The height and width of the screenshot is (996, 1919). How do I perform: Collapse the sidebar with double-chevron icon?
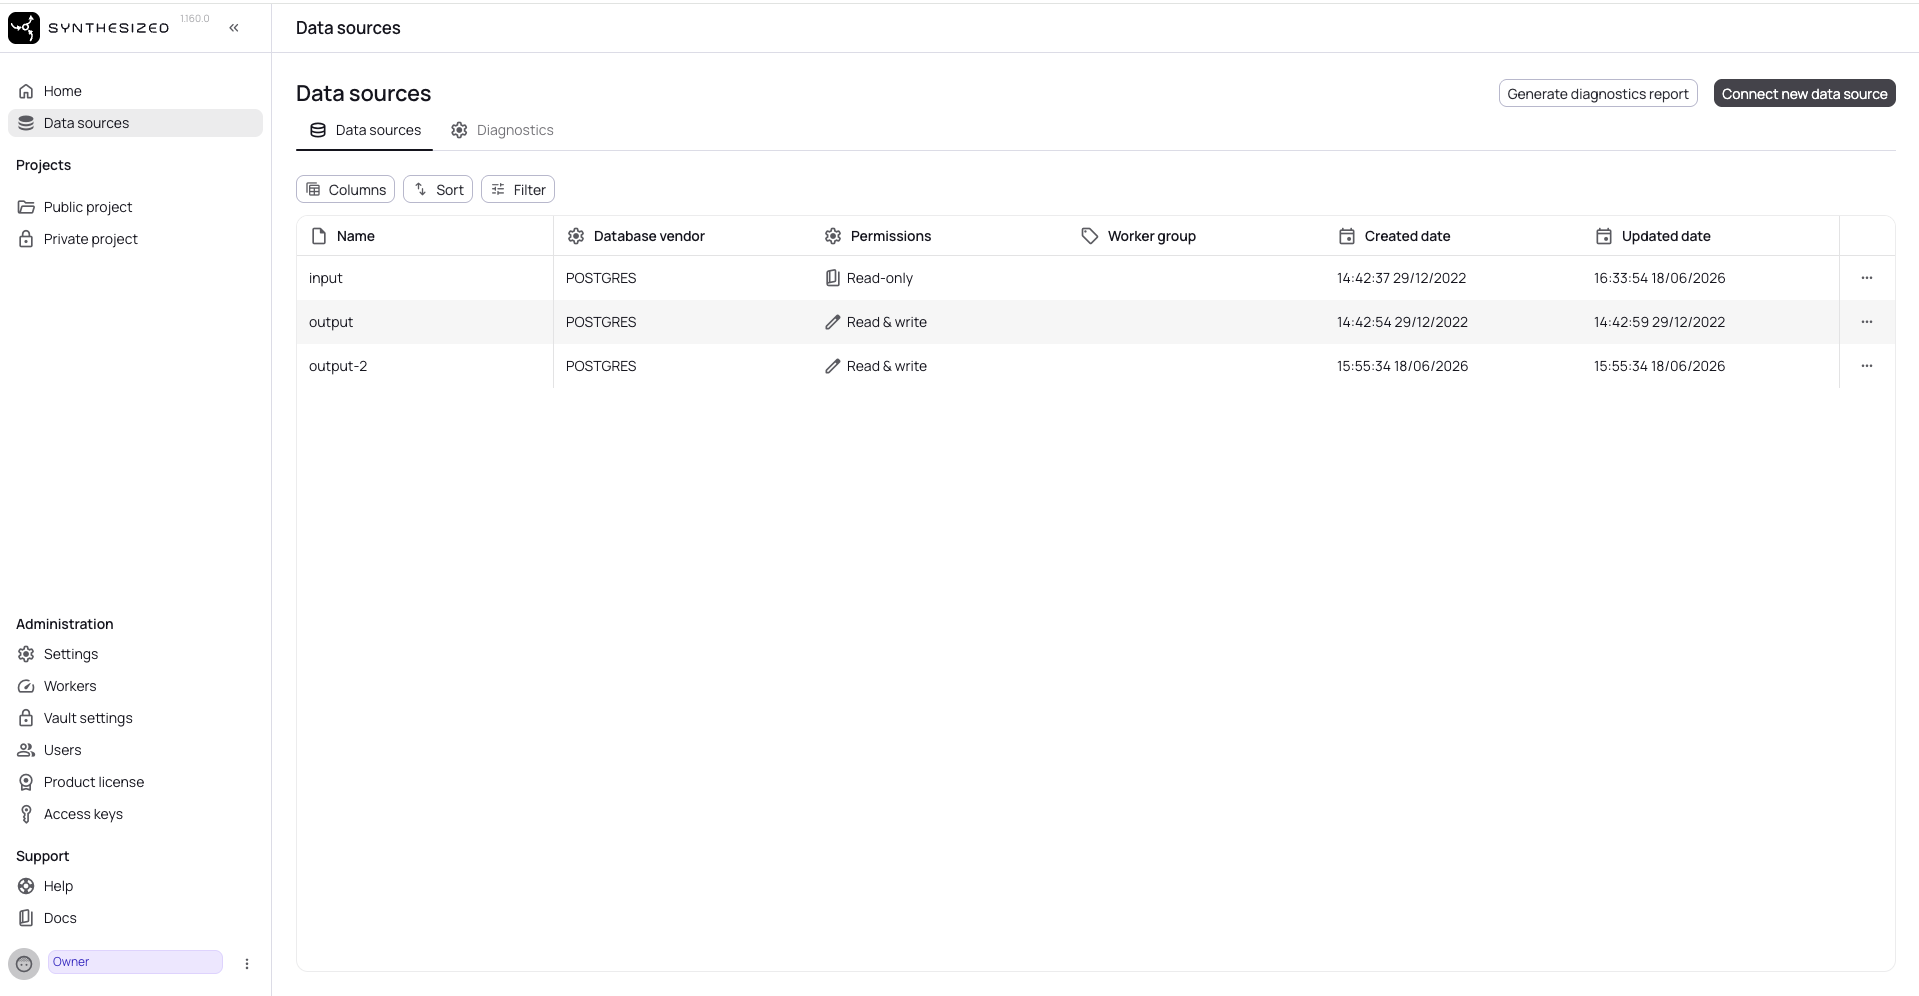tap(234, 28)
